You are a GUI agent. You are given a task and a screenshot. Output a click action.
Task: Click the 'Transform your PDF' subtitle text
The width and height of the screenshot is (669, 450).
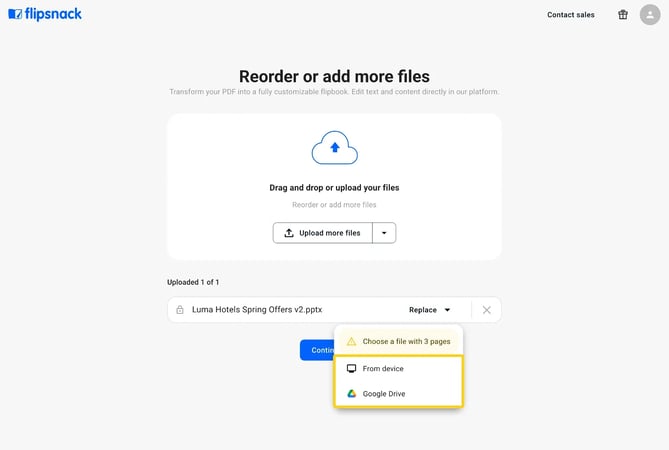pos(334,92)
